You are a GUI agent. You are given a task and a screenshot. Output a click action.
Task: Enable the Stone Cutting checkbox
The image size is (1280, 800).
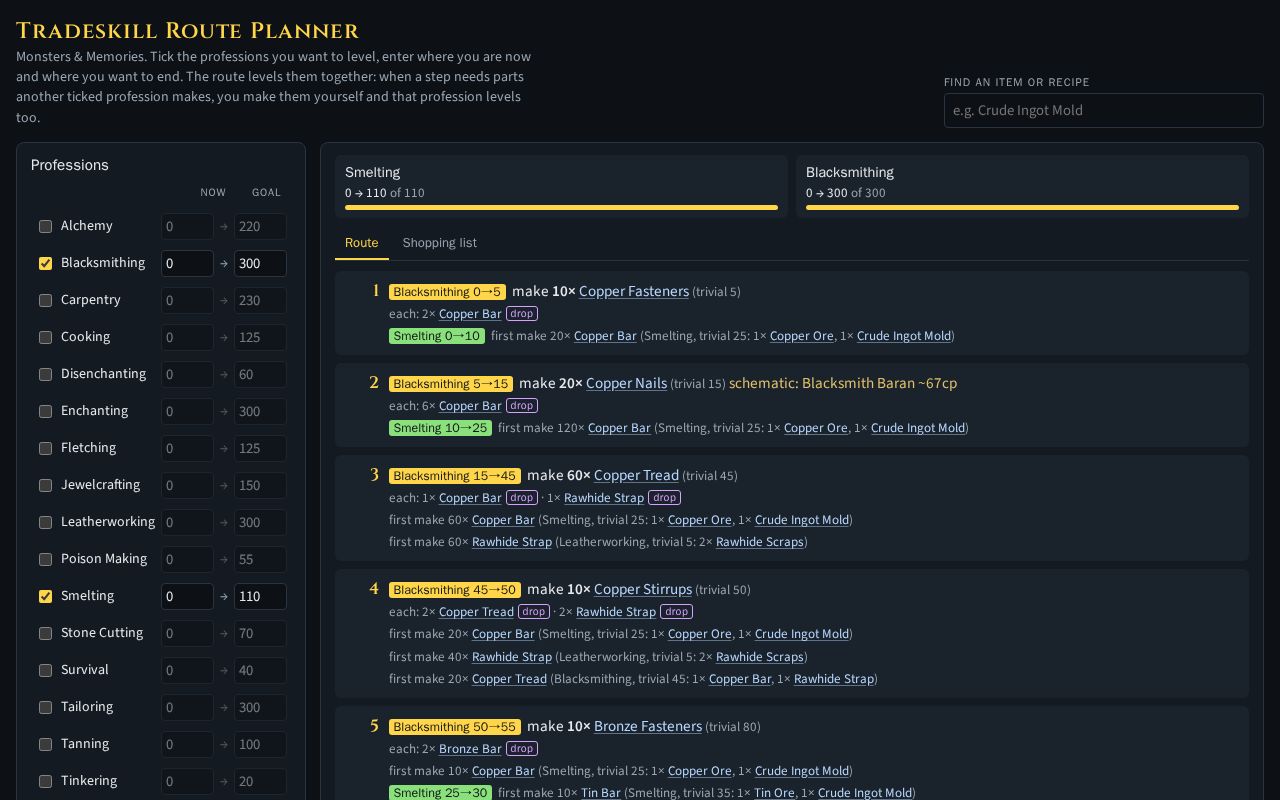coord(45,633)
